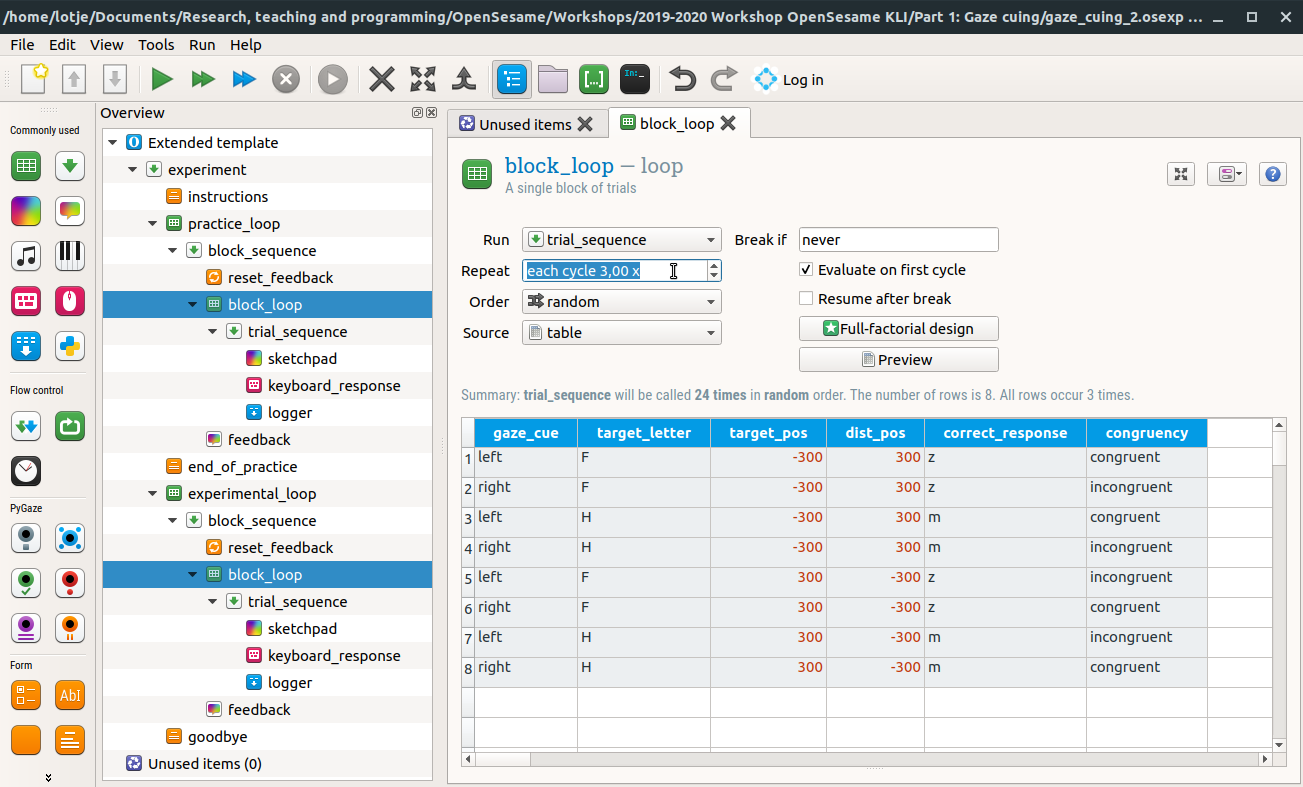Viewport: 1303px width, 787px height.
Task: Open the debug console icon
Action: click(635, 79)
